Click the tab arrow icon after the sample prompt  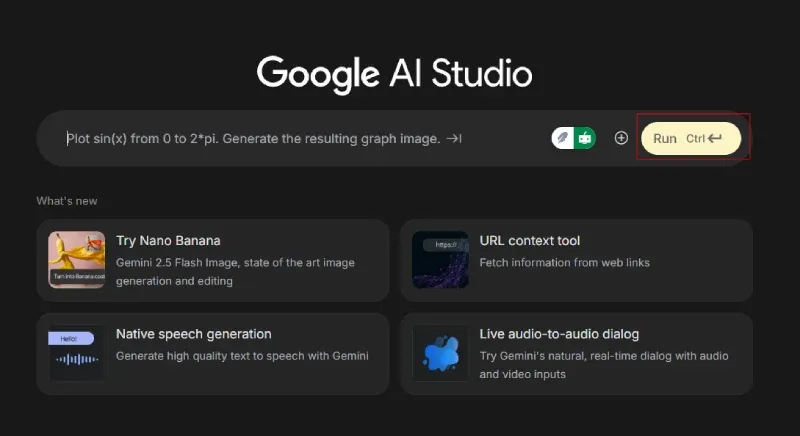[x=454, y=139]
